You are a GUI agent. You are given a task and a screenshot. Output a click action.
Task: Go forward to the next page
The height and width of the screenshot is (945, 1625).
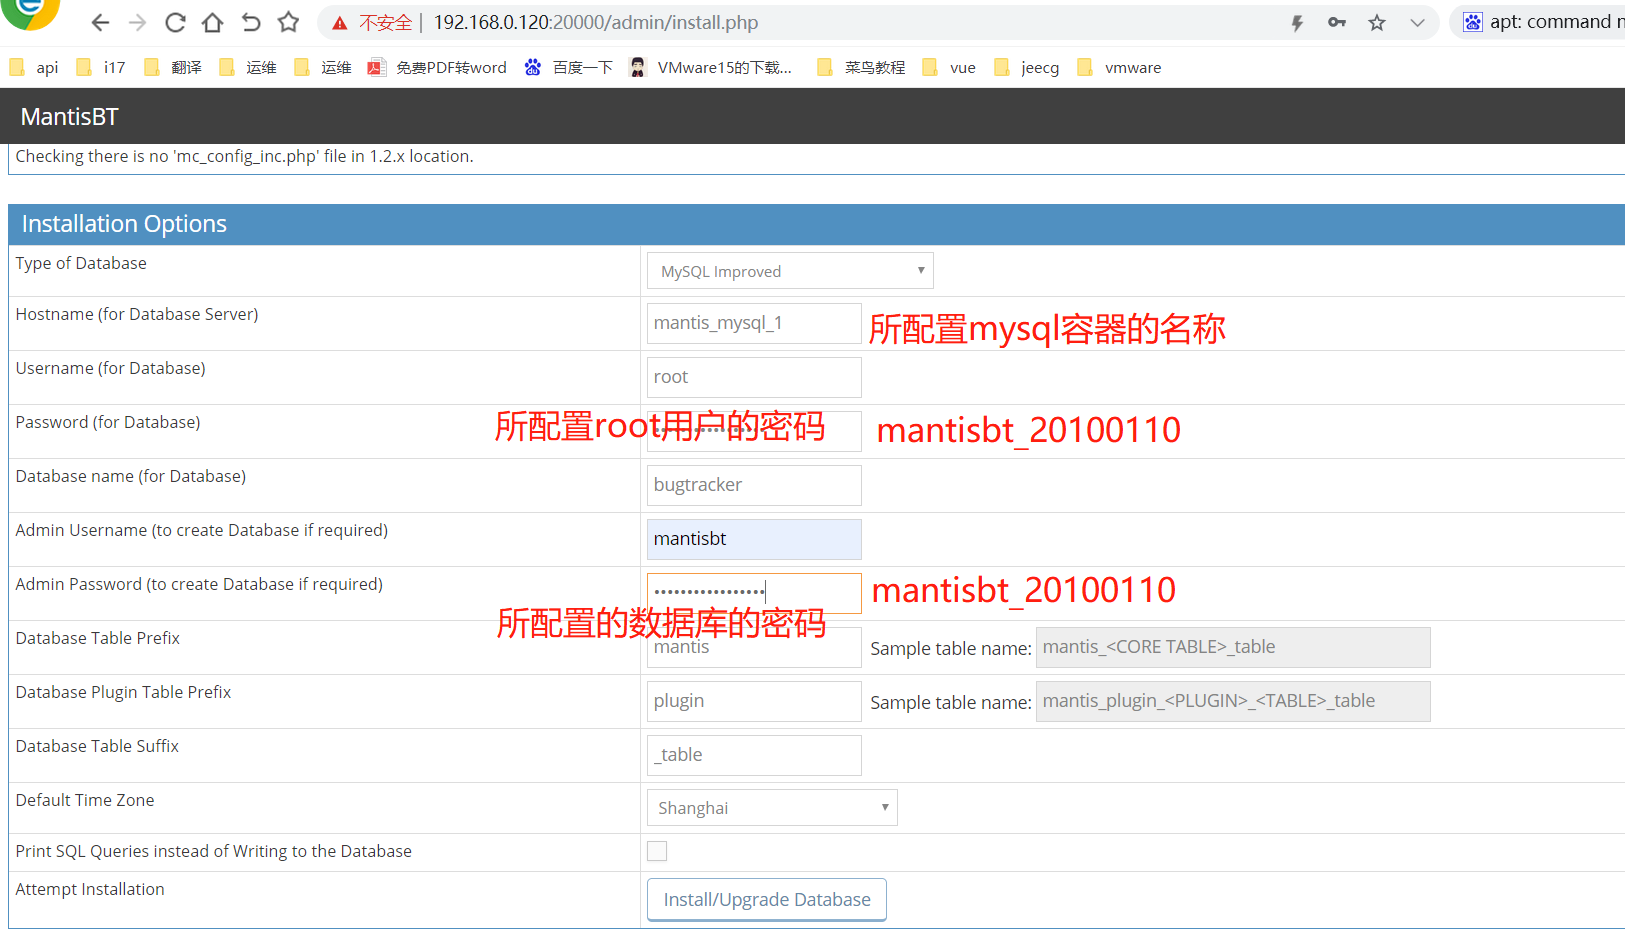point(137,22)
